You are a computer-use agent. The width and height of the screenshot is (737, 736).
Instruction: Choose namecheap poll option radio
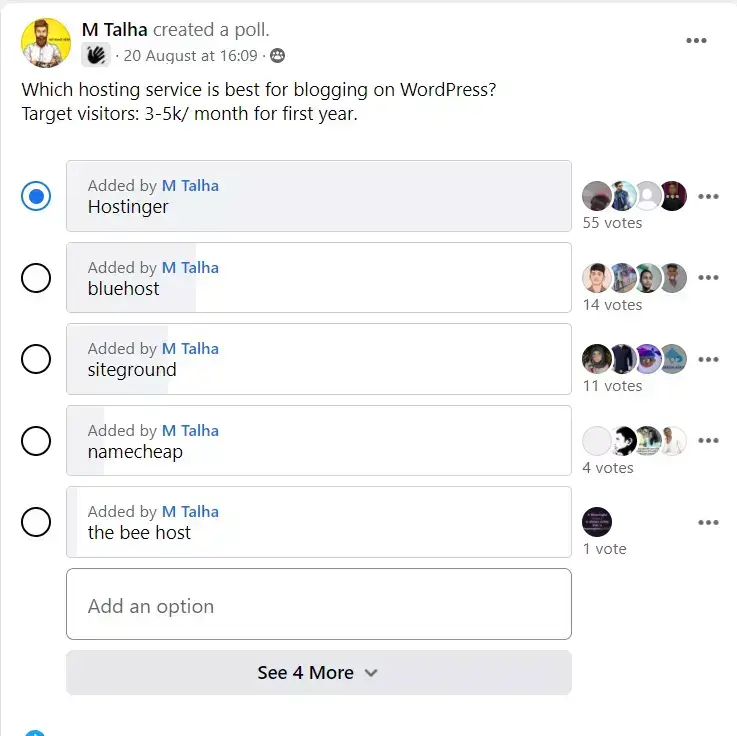pos(36,441)
